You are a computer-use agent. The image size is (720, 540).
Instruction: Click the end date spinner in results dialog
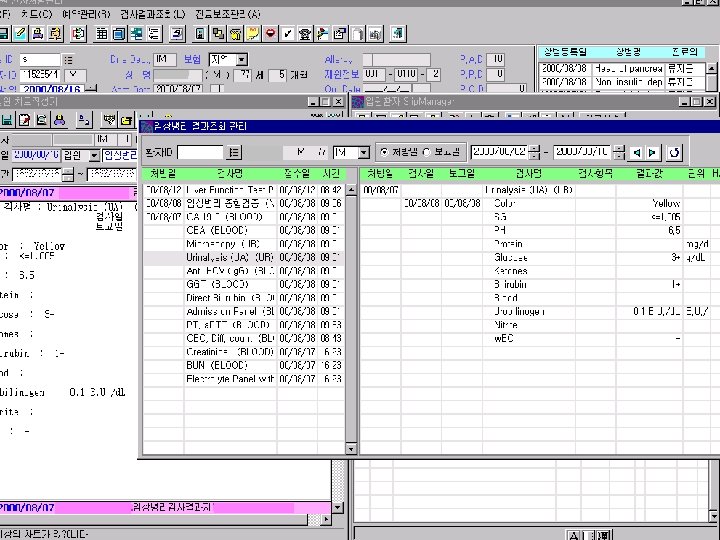(x=619, y=152)
